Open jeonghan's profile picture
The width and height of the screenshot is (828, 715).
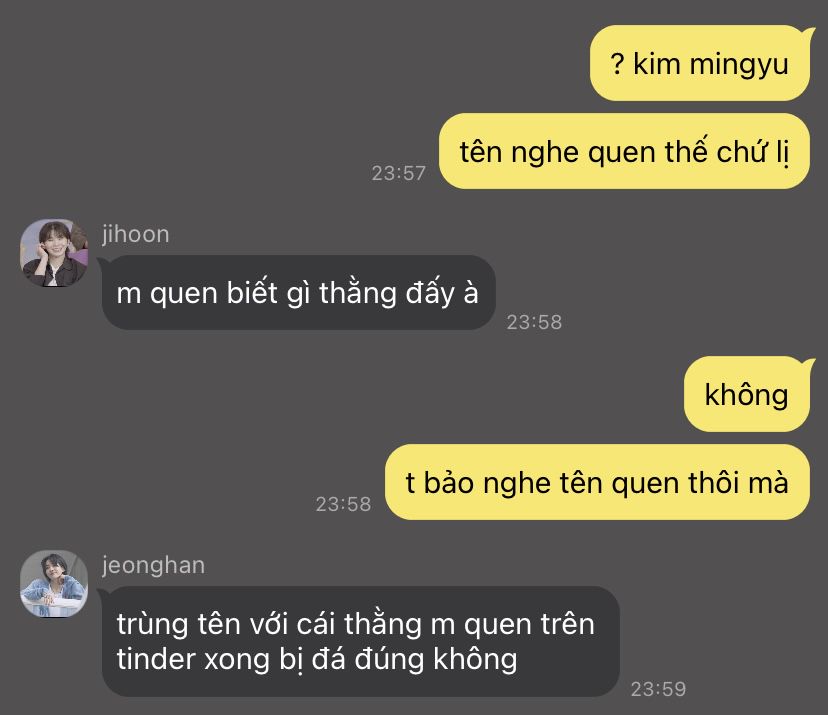[x=54, y=584]
